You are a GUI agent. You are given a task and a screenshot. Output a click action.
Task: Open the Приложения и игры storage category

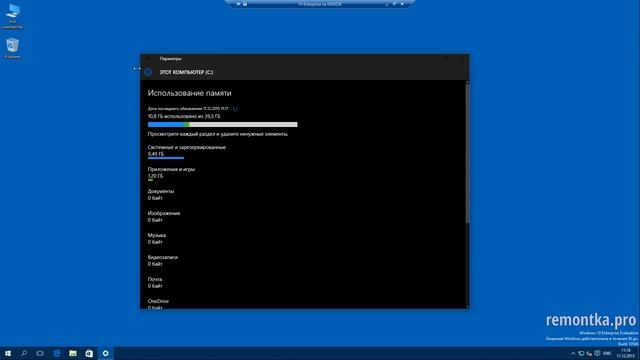[171, 173]
